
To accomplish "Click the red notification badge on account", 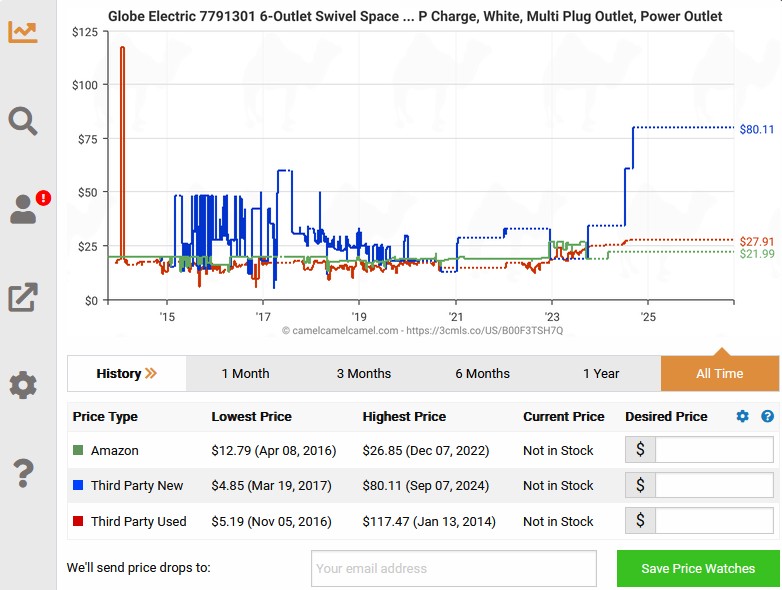I will tap(43, 198).
